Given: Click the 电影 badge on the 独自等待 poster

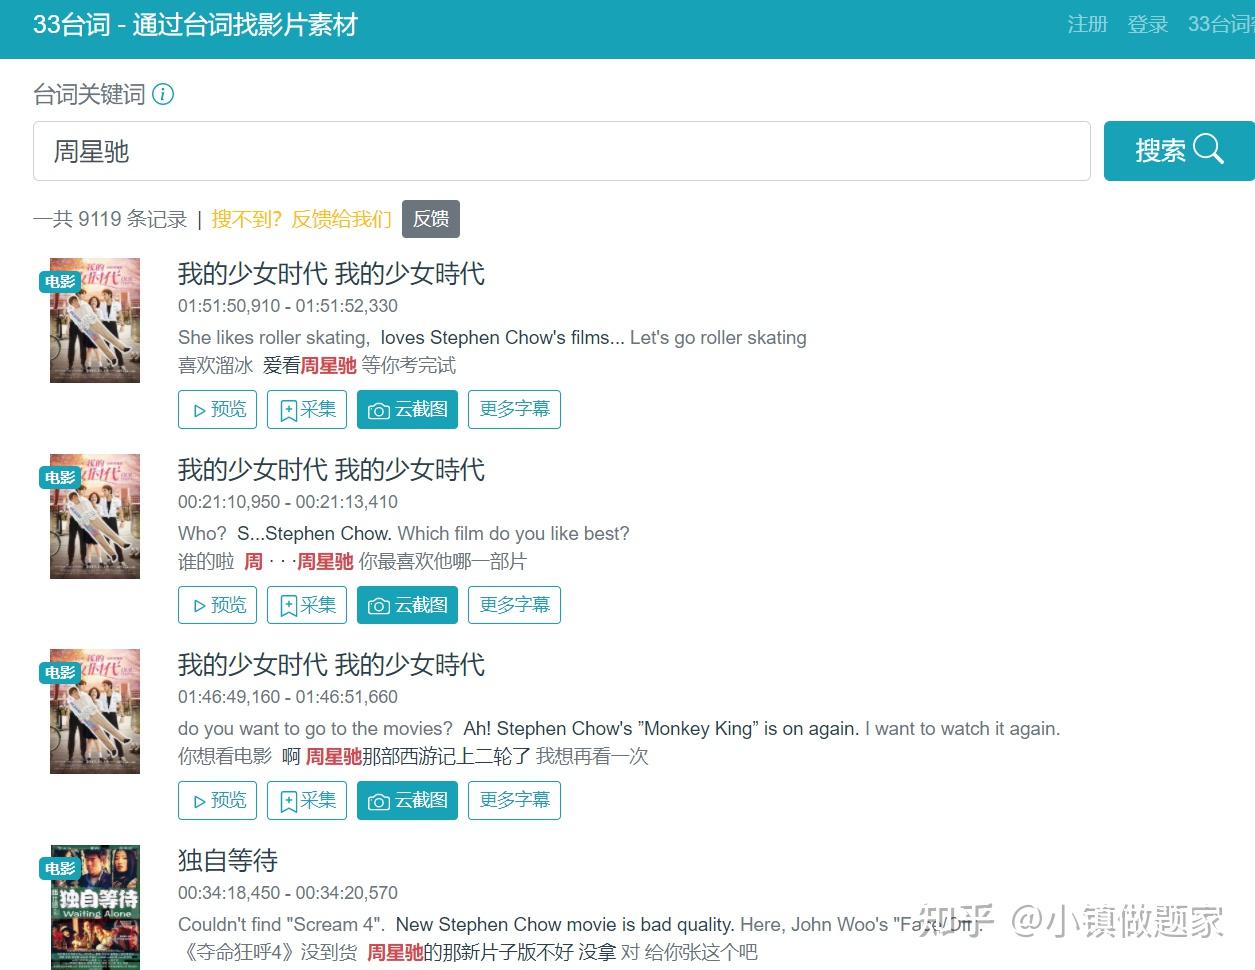Looking at the screenshot, I should (59, 868).
